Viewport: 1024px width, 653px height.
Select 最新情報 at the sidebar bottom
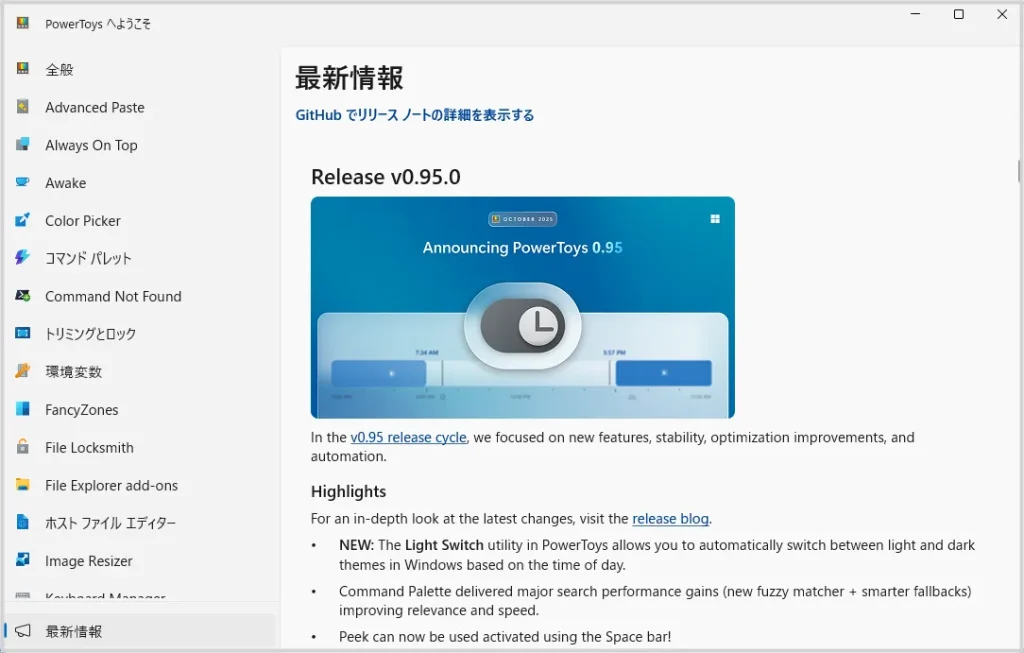point(73,631)
